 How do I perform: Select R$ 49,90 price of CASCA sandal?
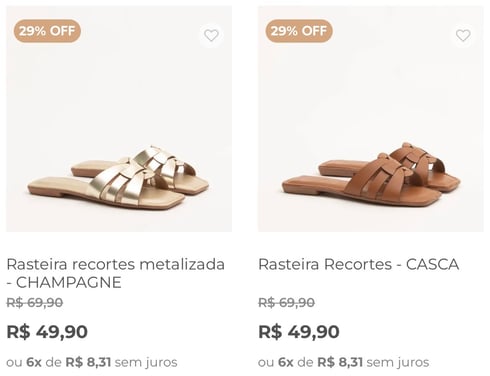299,332
